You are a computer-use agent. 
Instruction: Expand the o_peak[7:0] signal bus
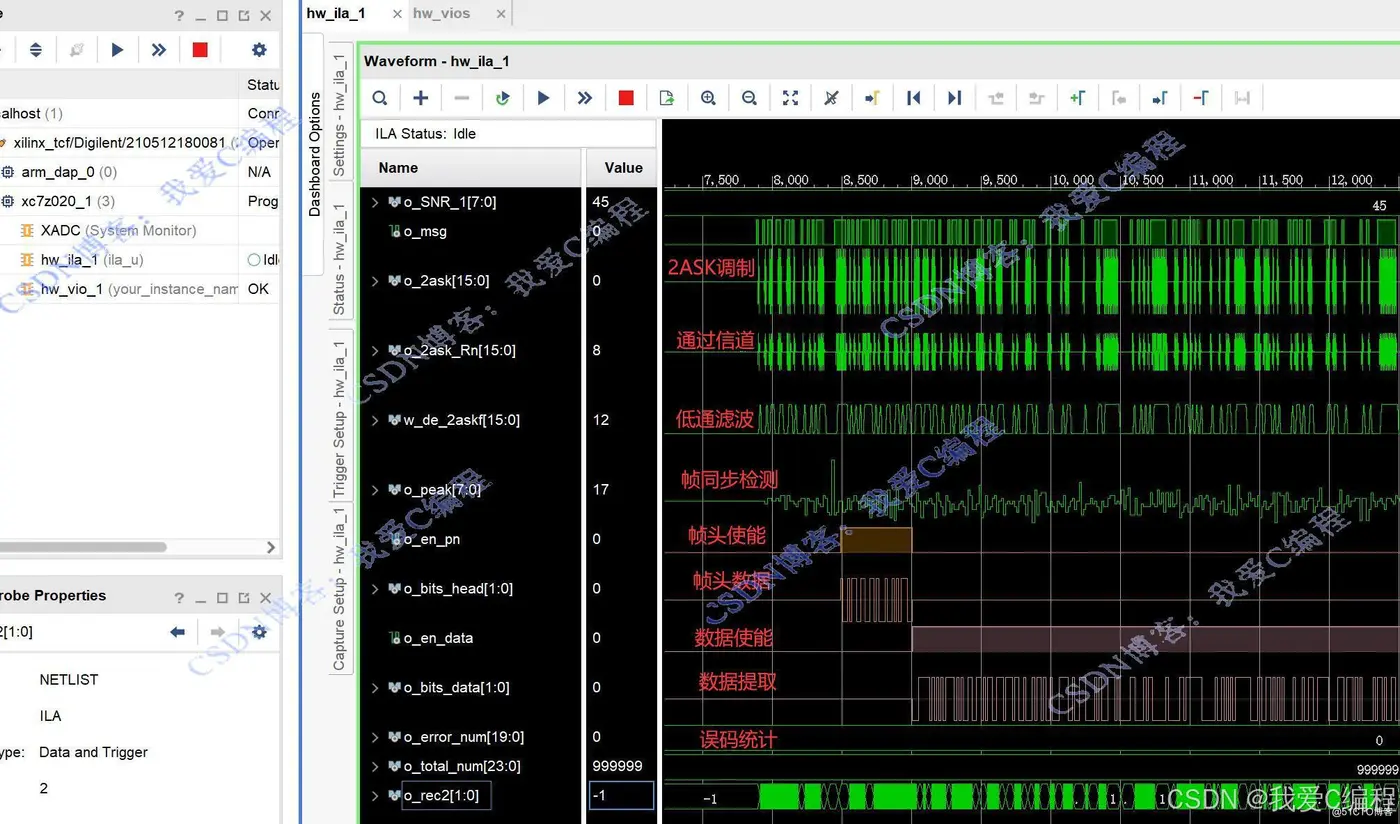coord(375,490)
